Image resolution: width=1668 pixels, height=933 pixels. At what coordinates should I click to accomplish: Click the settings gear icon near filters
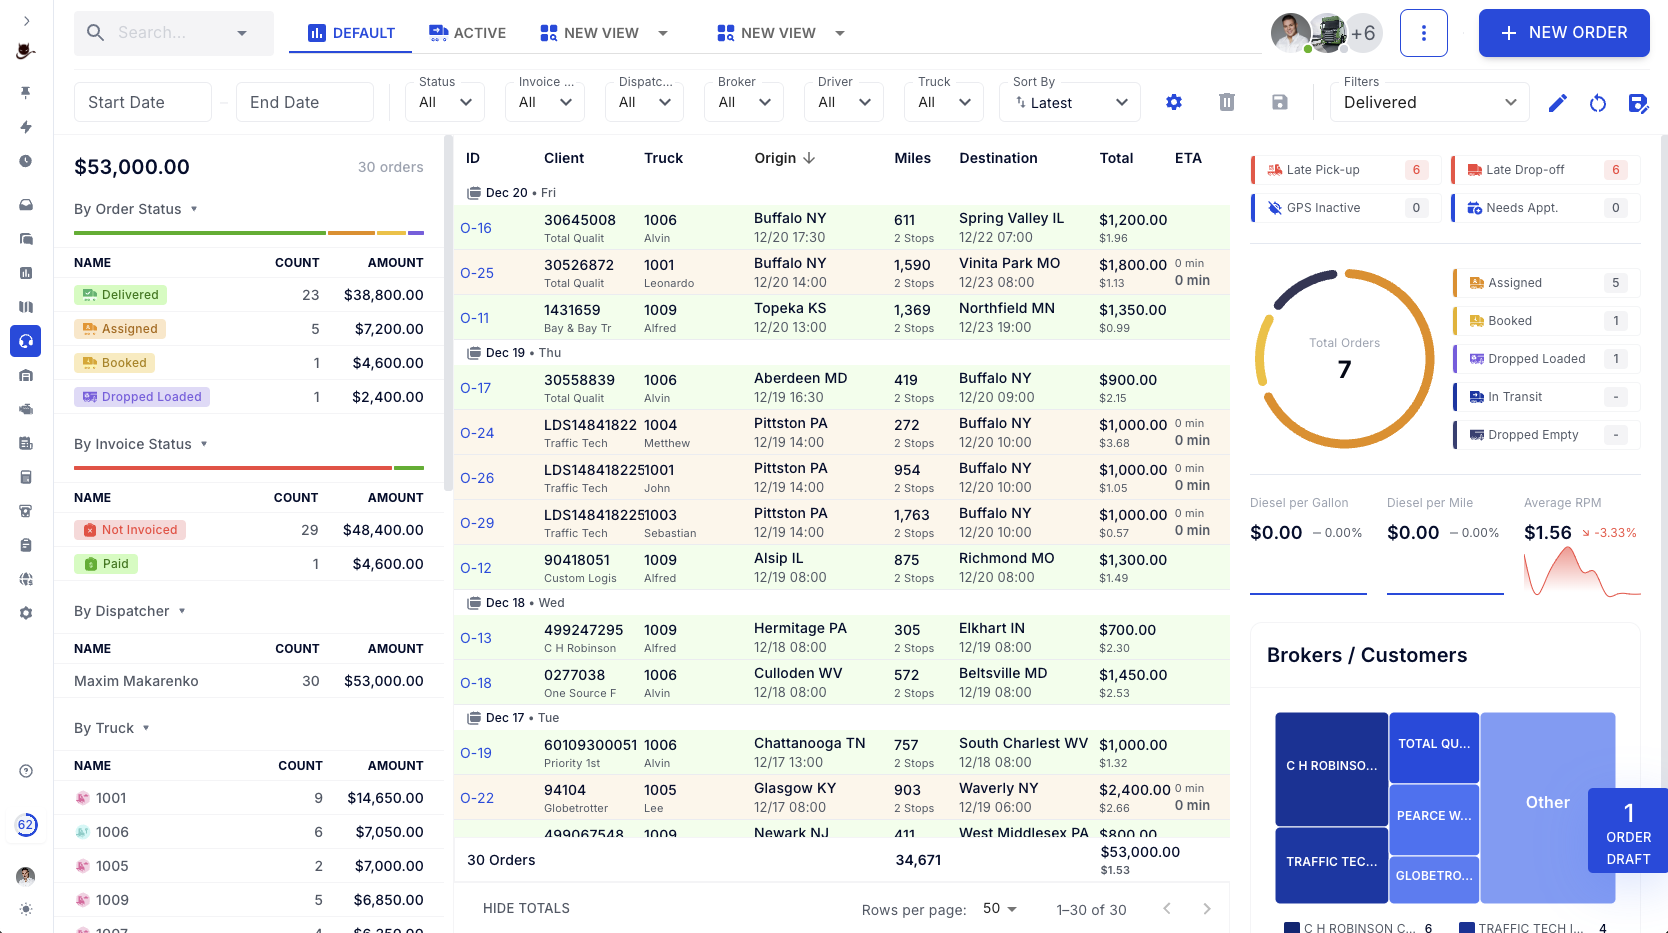point(1174,102)
